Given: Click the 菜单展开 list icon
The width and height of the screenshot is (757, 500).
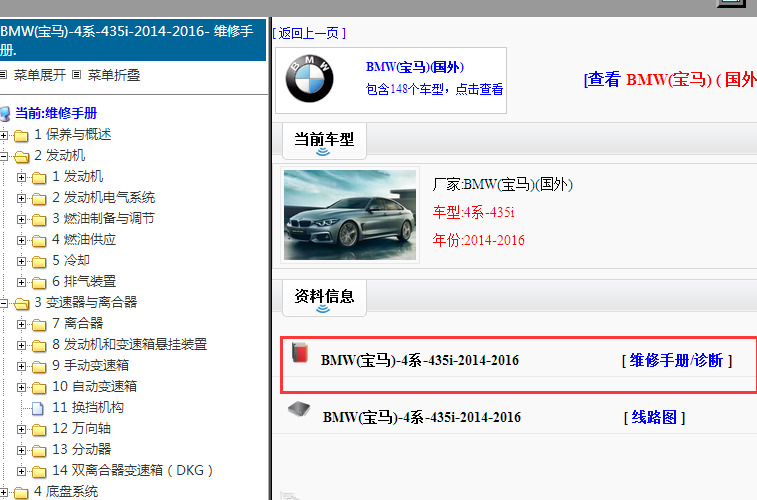Looking at the screenshot, I should (x=3, y=75).
